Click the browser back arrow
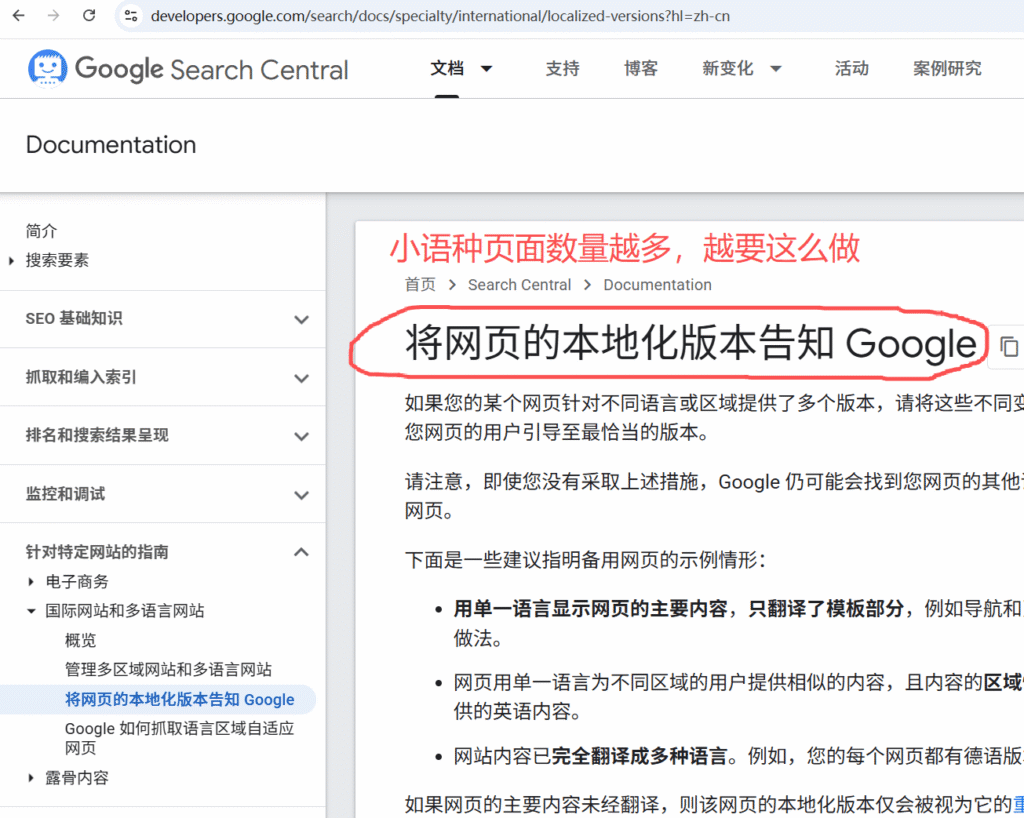The width and height of the screenshot is (1024, 818). pos(19,15)
